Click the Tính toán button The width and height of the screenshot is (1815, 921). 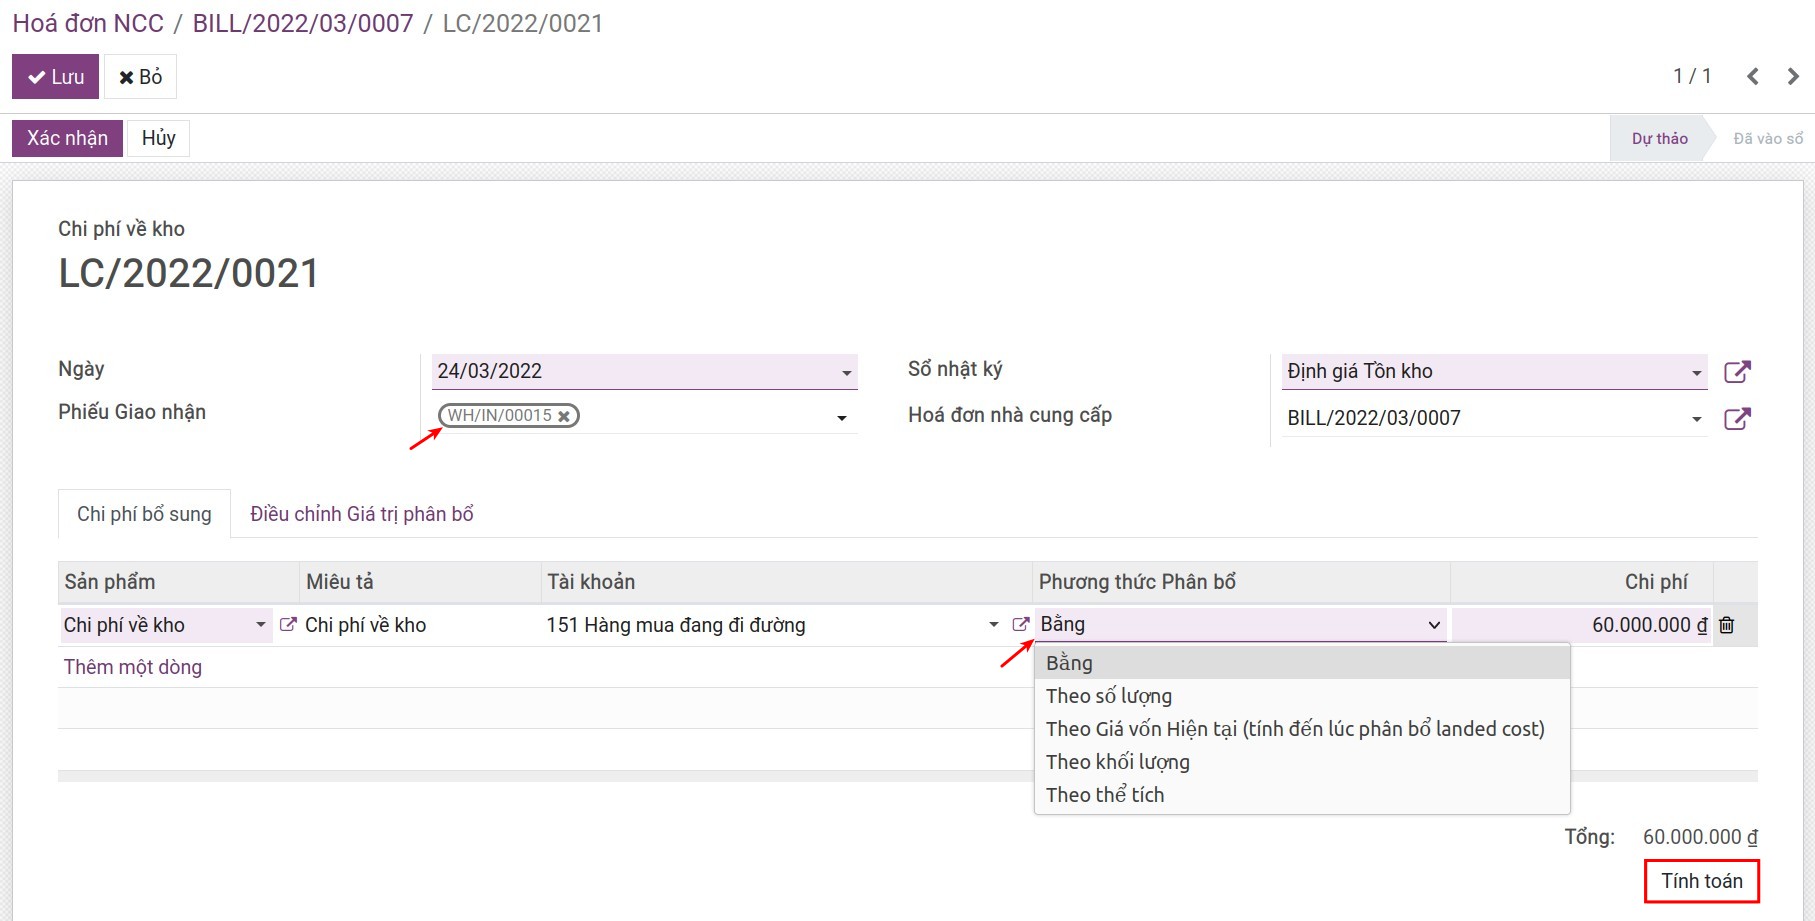point(1701,881)
